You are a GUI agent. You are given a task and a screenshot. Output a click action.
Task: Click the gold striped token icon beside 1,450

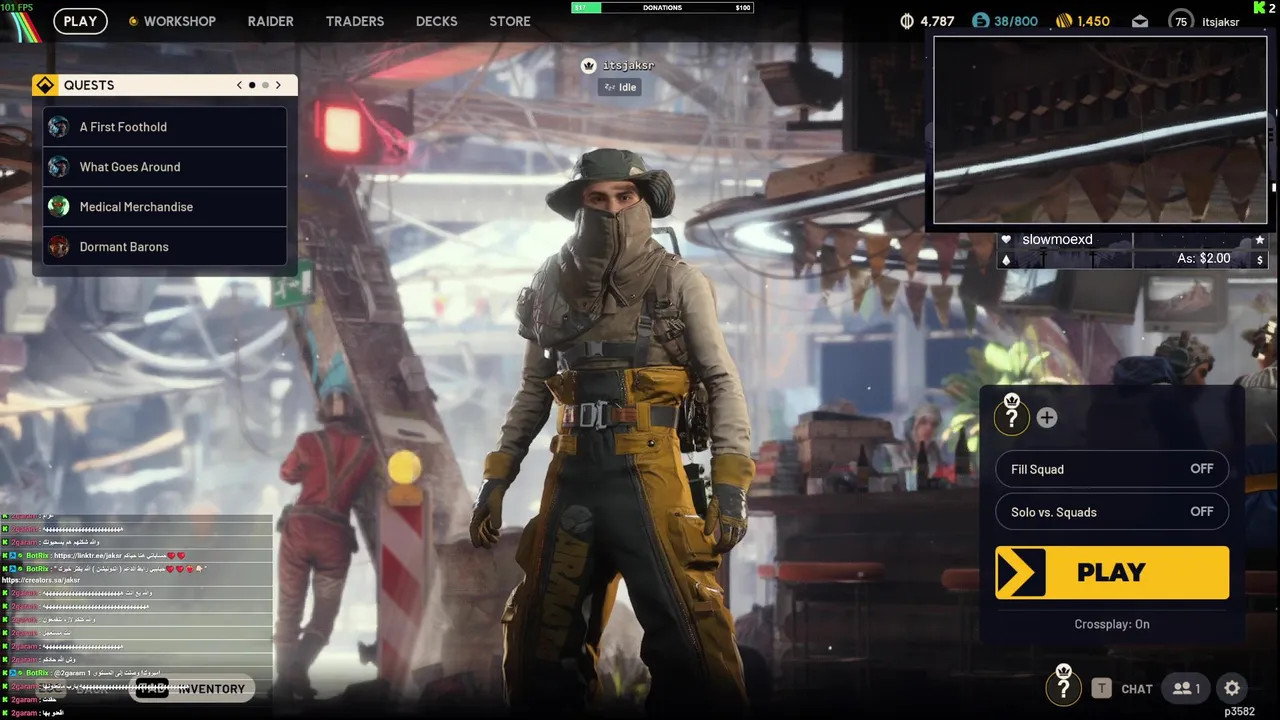point(1064,21)
